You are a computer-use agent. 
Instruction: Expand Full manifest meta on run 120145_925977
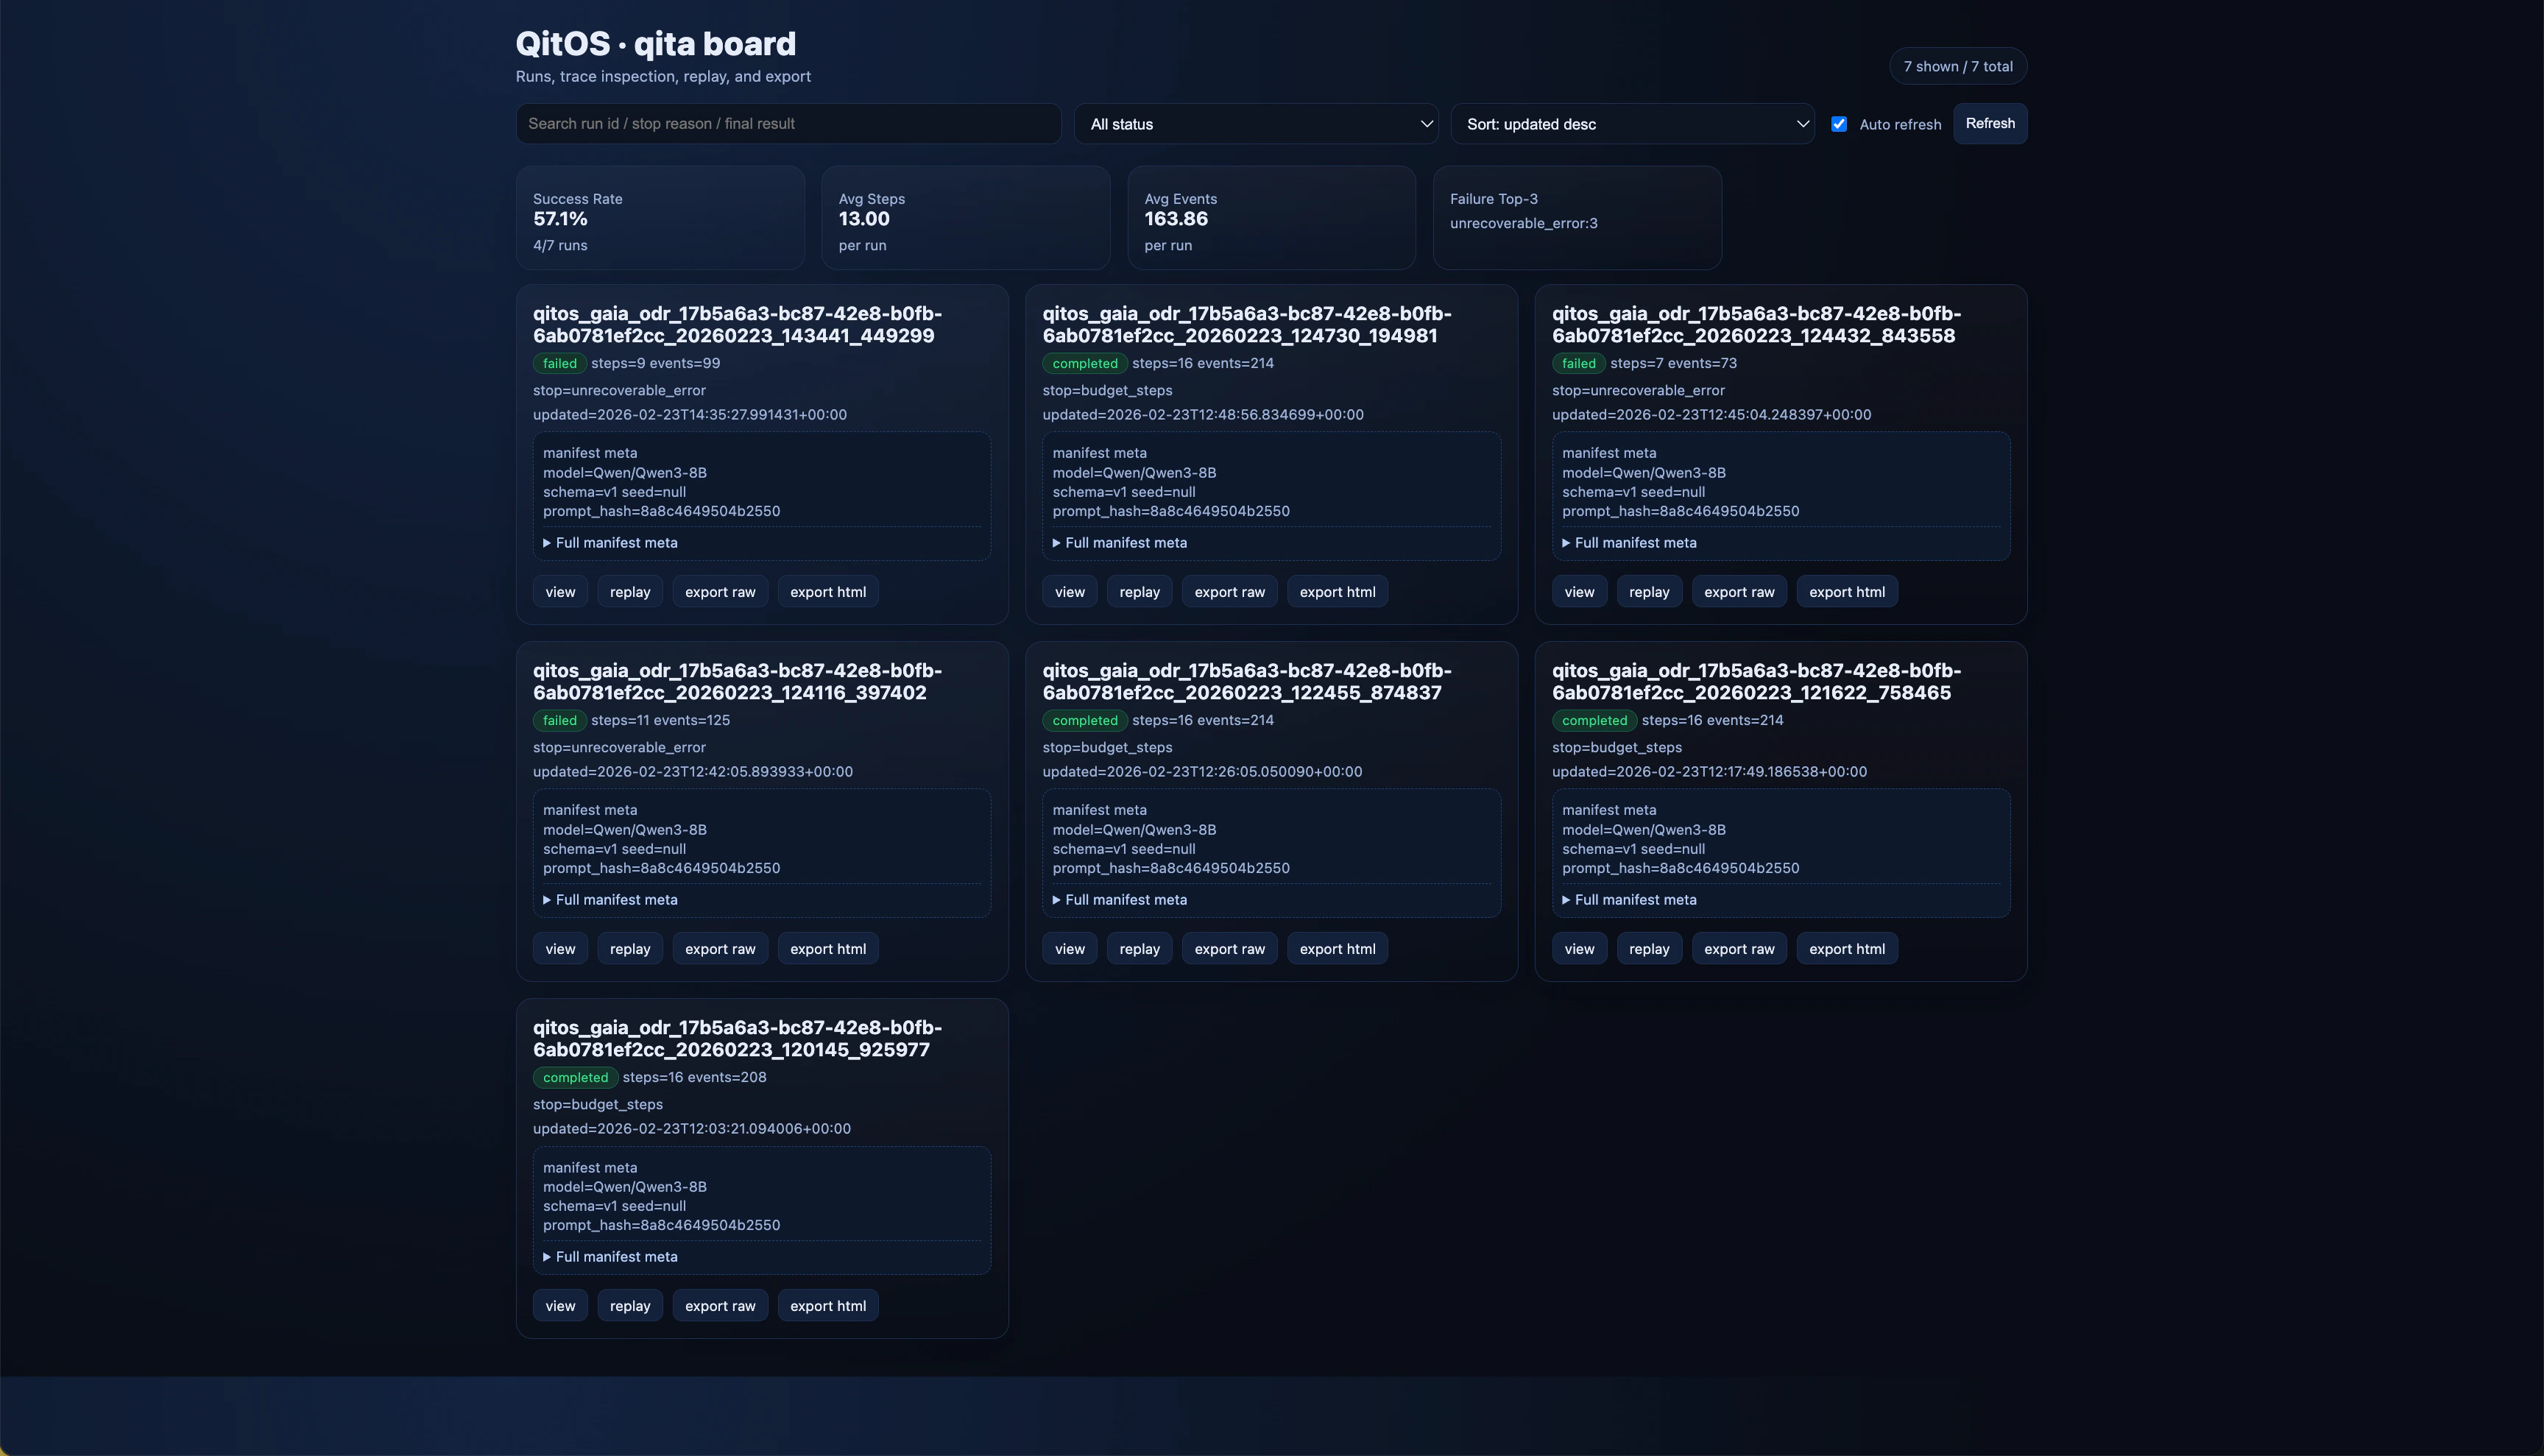coord(610,1256)
